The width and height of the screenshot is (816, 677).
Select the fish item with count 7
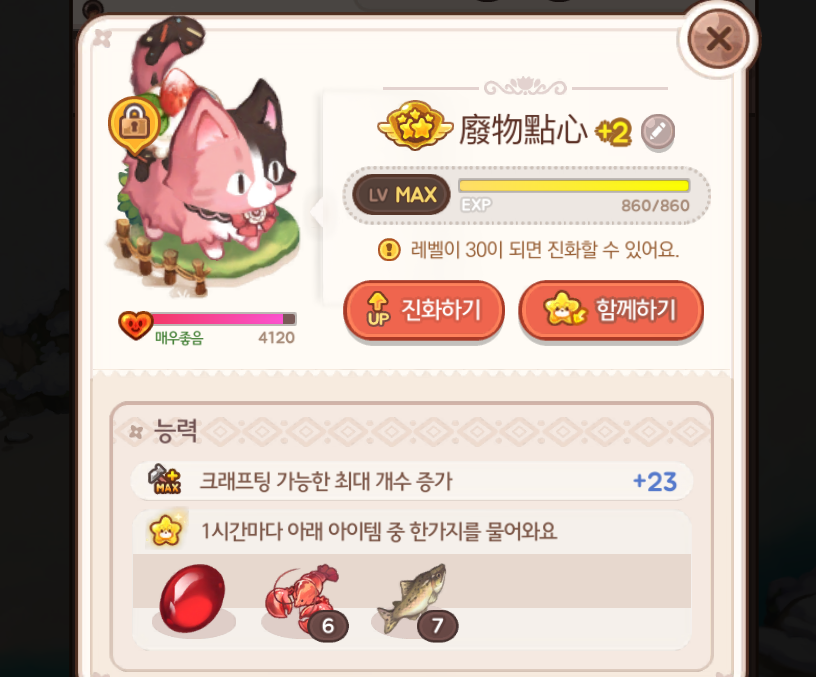coord(415,601)
